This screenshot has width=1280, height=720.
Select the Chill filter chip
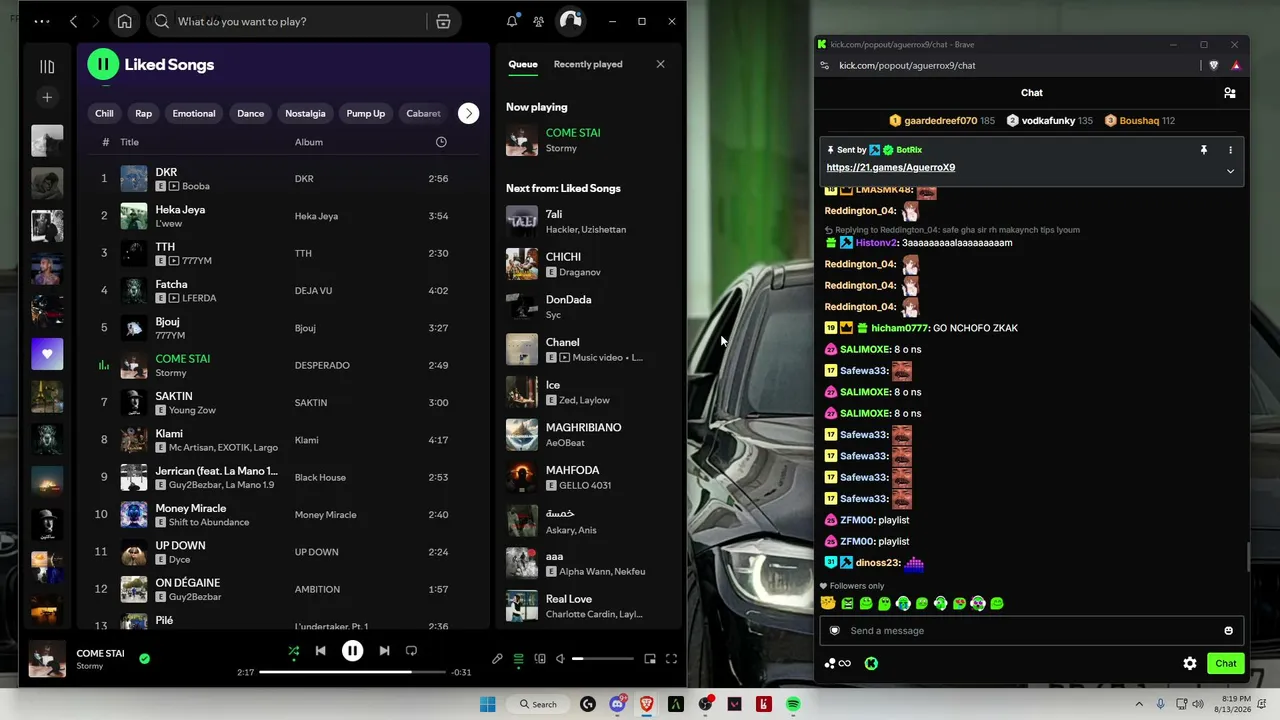(104, 113)
